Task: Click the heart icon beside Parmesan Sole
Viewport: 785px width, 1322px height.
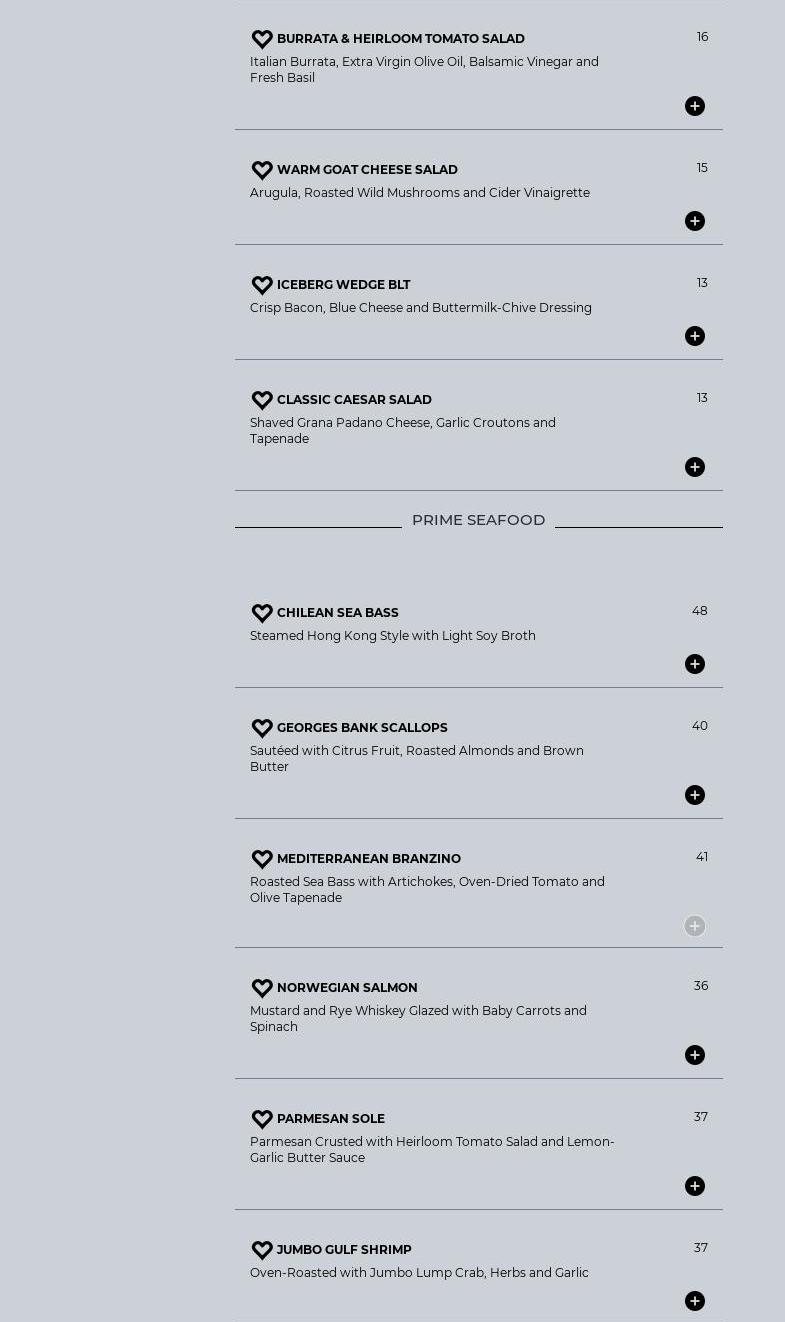Action: click(262, 1119)
